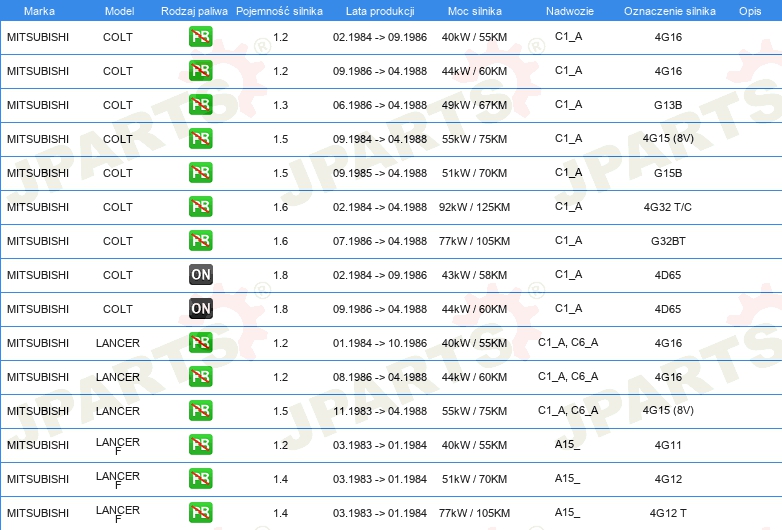Click petrol icon in LANCER 11.1983 row
Screen dimensions: 782x530
coord(200,410)
